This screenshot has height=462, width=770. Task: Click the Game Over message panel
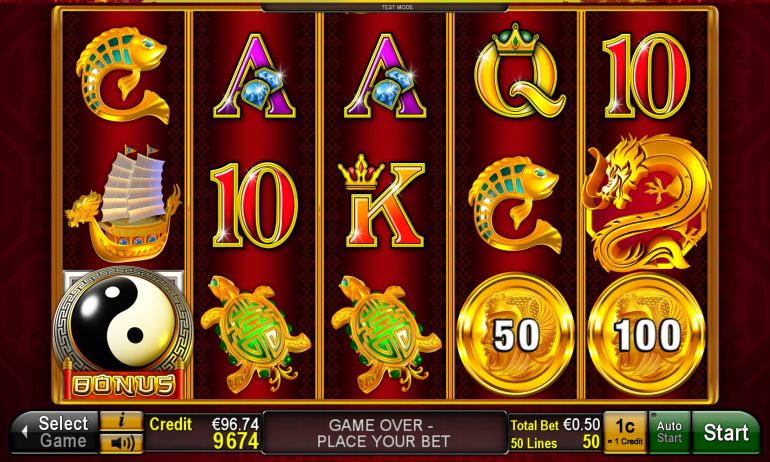[384, 433]
